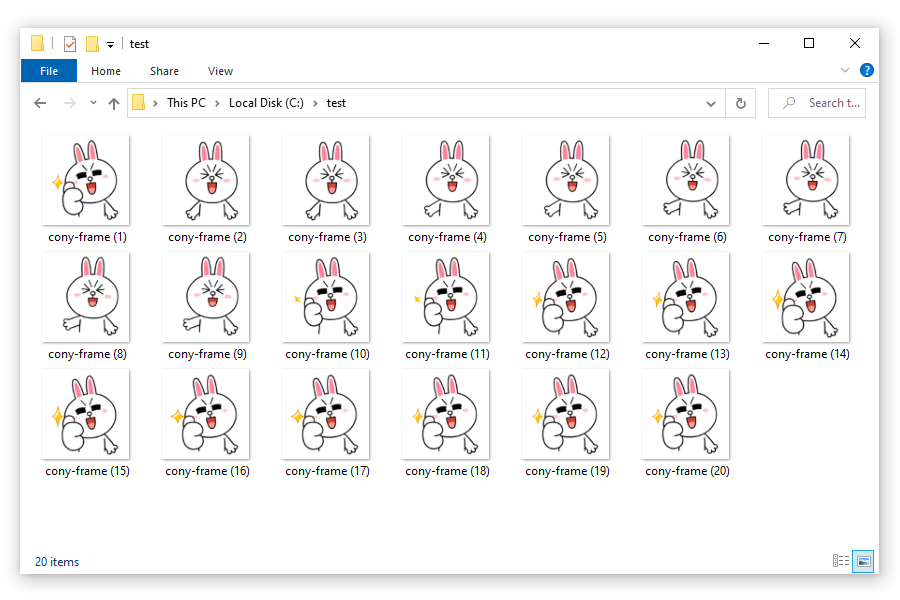Open the Help question mark icon
Screen dimensions: 900x600
867,71
